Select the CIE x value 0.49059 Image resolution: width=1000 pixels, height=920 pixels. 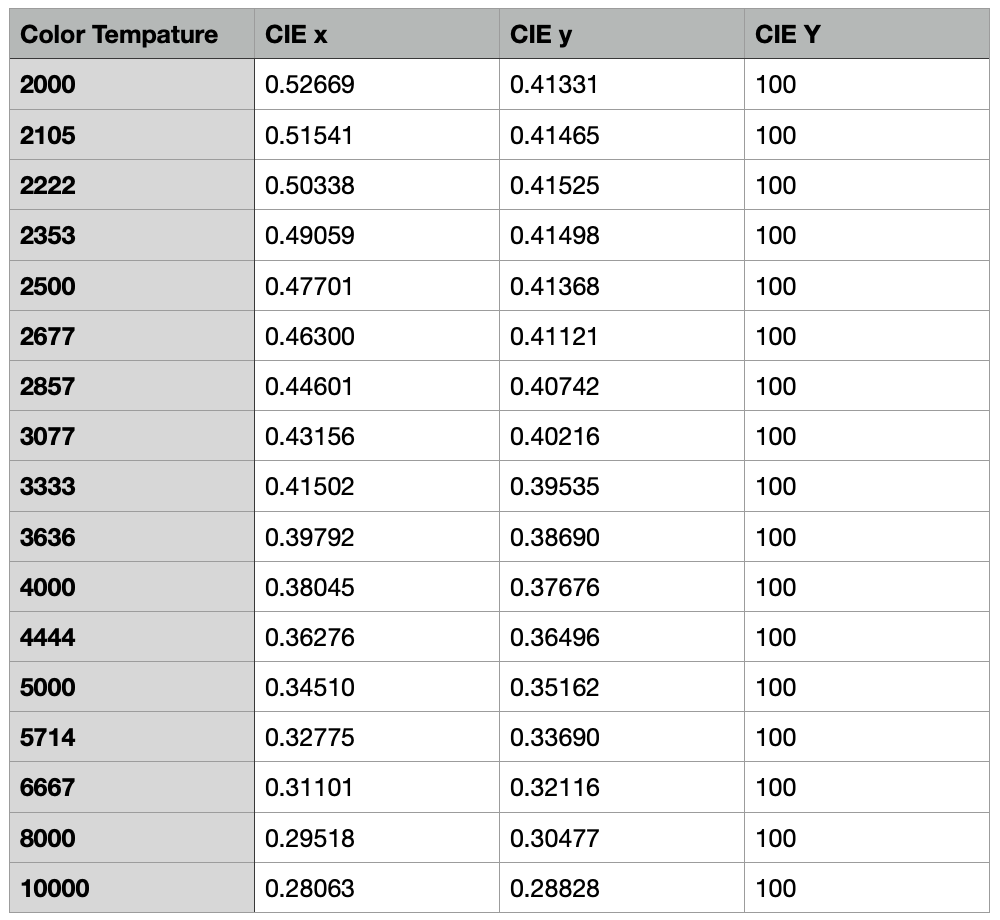coord(310,236)
